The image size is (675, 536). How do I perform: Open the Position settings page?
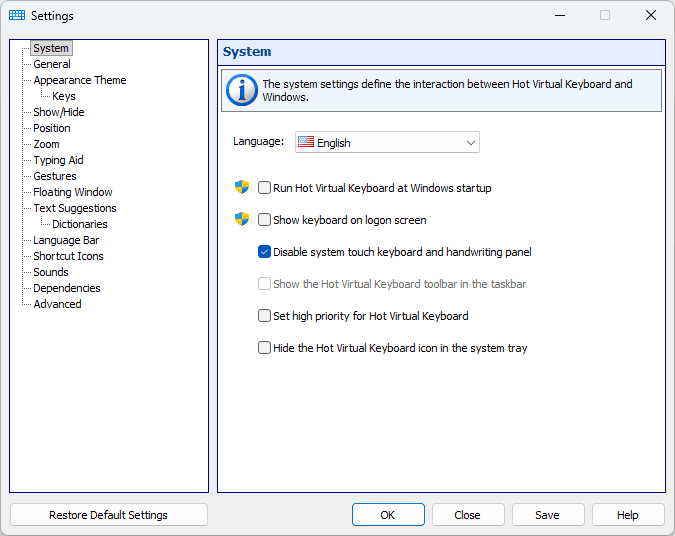tap(52, 128)
